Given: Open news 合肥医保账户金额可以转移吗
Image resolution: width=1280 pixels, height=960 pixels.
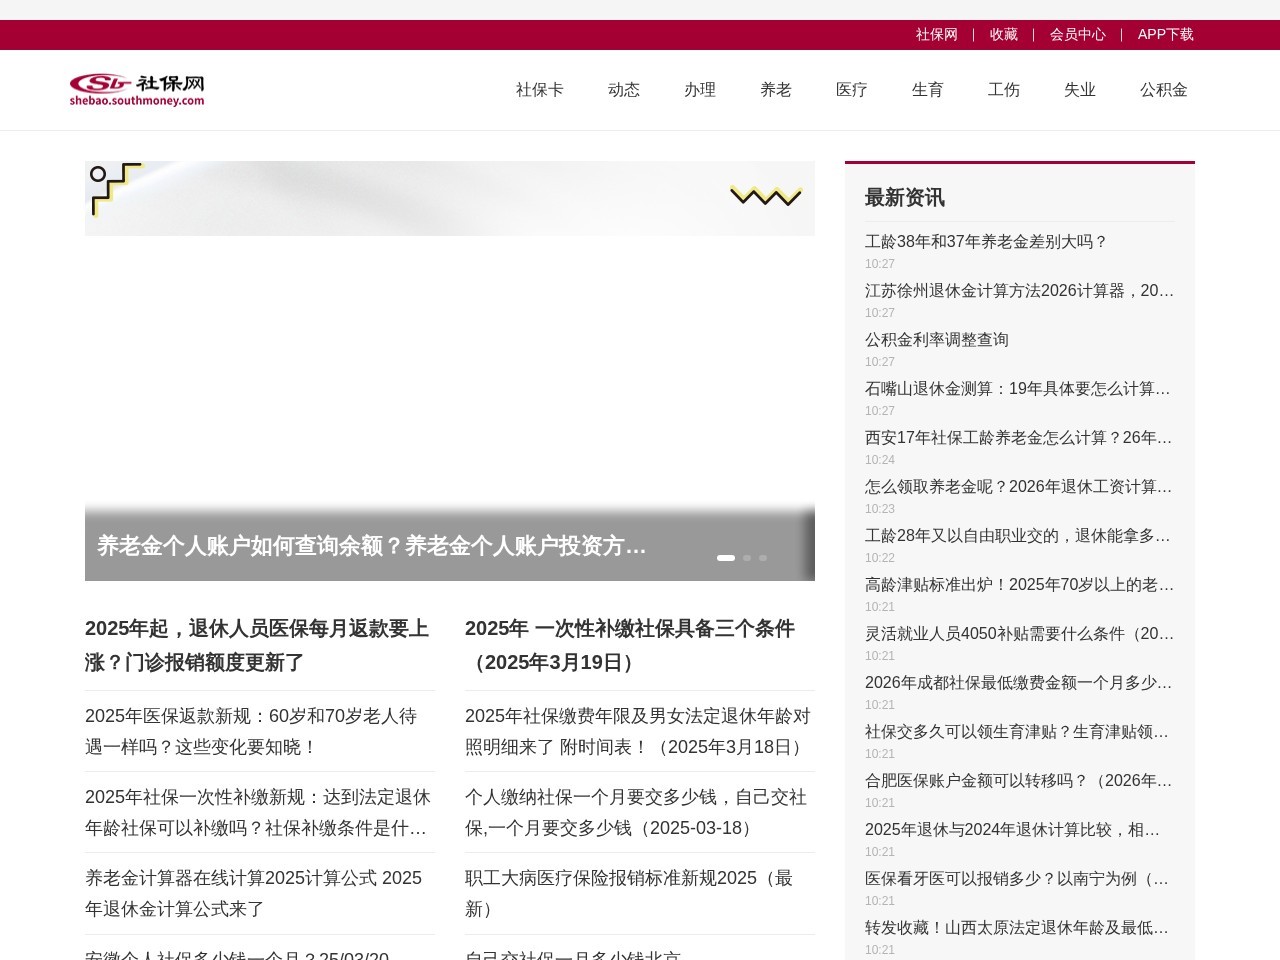Looking at the screenshot, I should 1020,781.
